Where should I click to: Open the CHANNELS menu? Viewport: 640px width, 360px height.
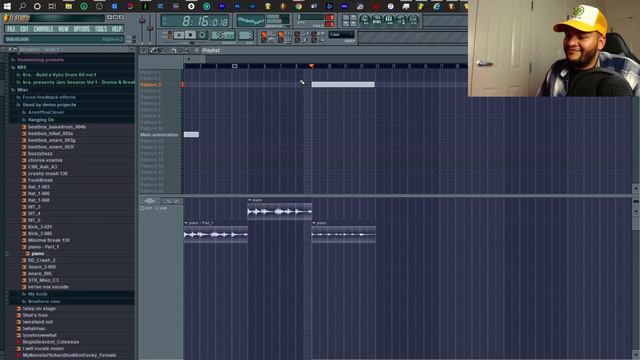(43, 29)
